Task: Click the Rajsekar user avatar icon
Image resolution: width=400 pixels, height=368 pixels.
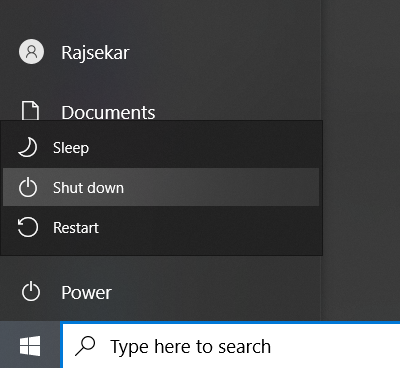Action: (31, 52)
